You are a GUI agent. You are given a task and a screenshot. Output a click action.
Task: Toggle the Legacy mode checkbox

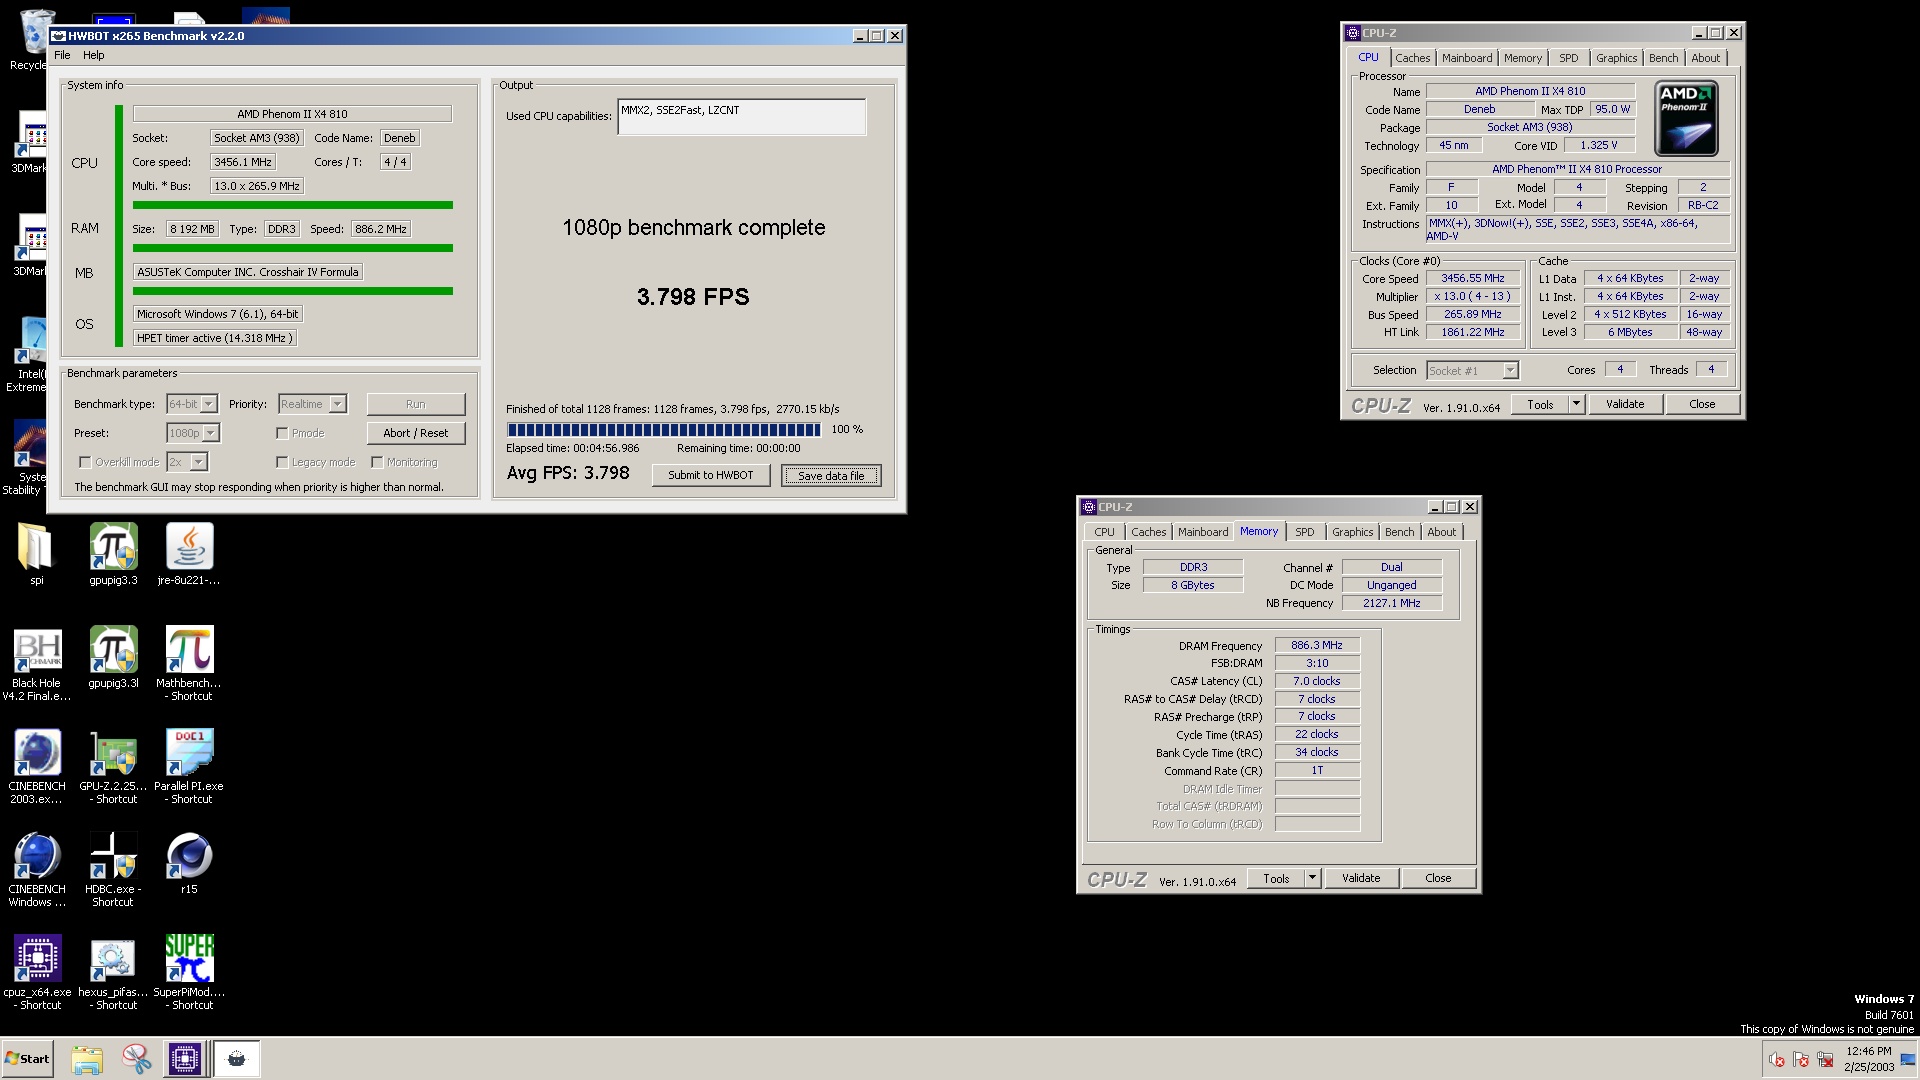282,462
